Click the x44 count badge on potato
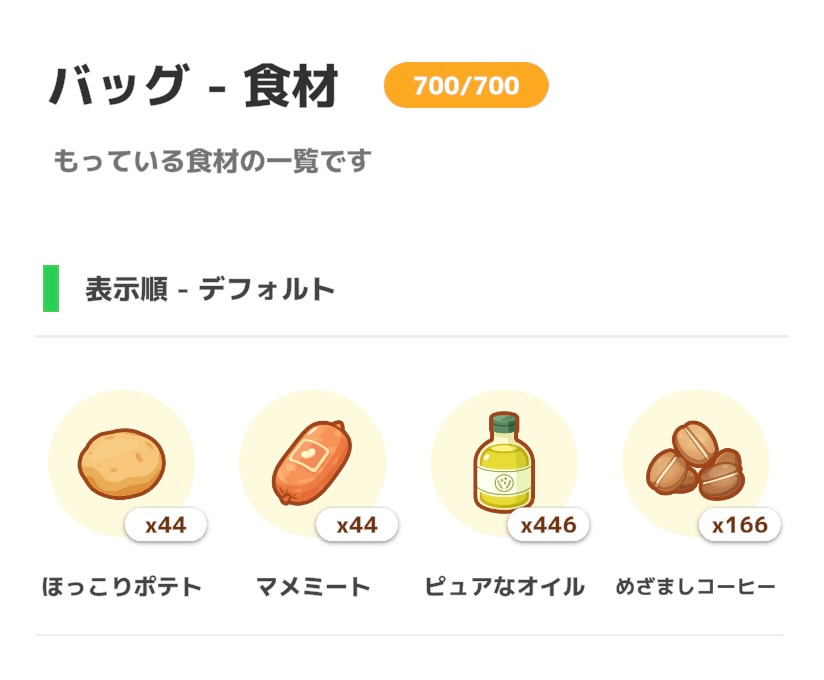 point(166,524)
